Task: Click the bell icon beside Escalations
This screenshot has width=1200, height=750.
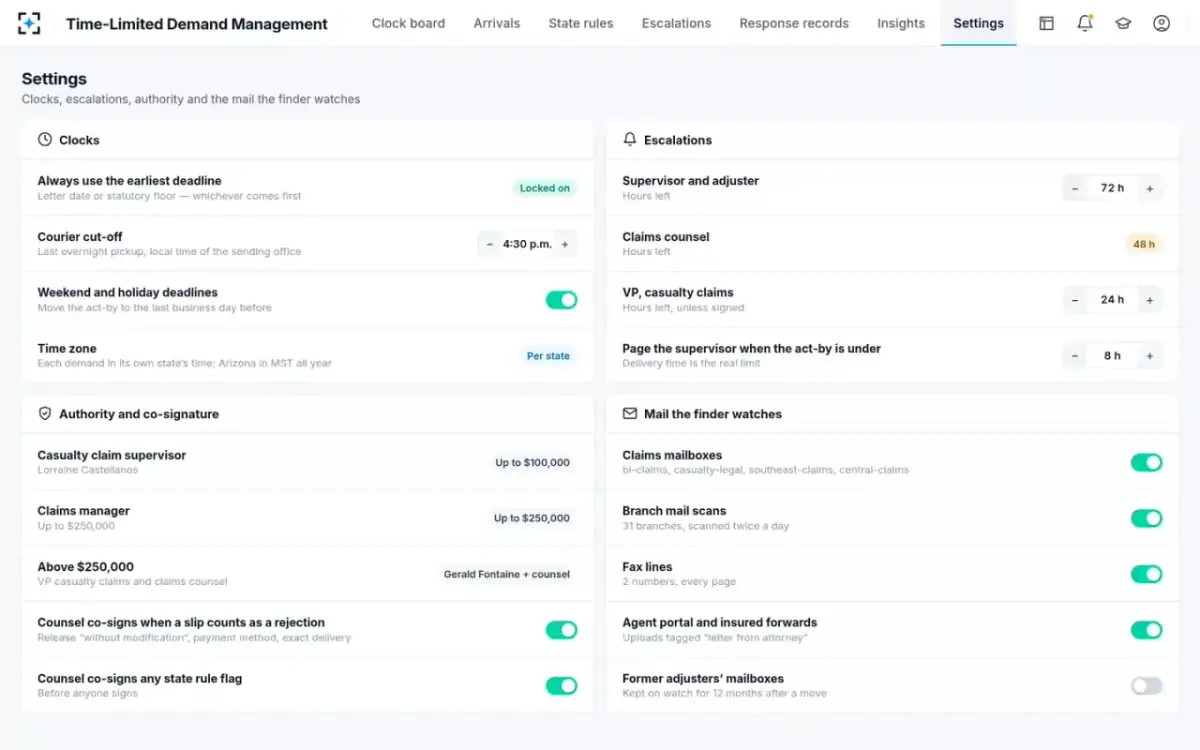Action: (x=630, y=140)
